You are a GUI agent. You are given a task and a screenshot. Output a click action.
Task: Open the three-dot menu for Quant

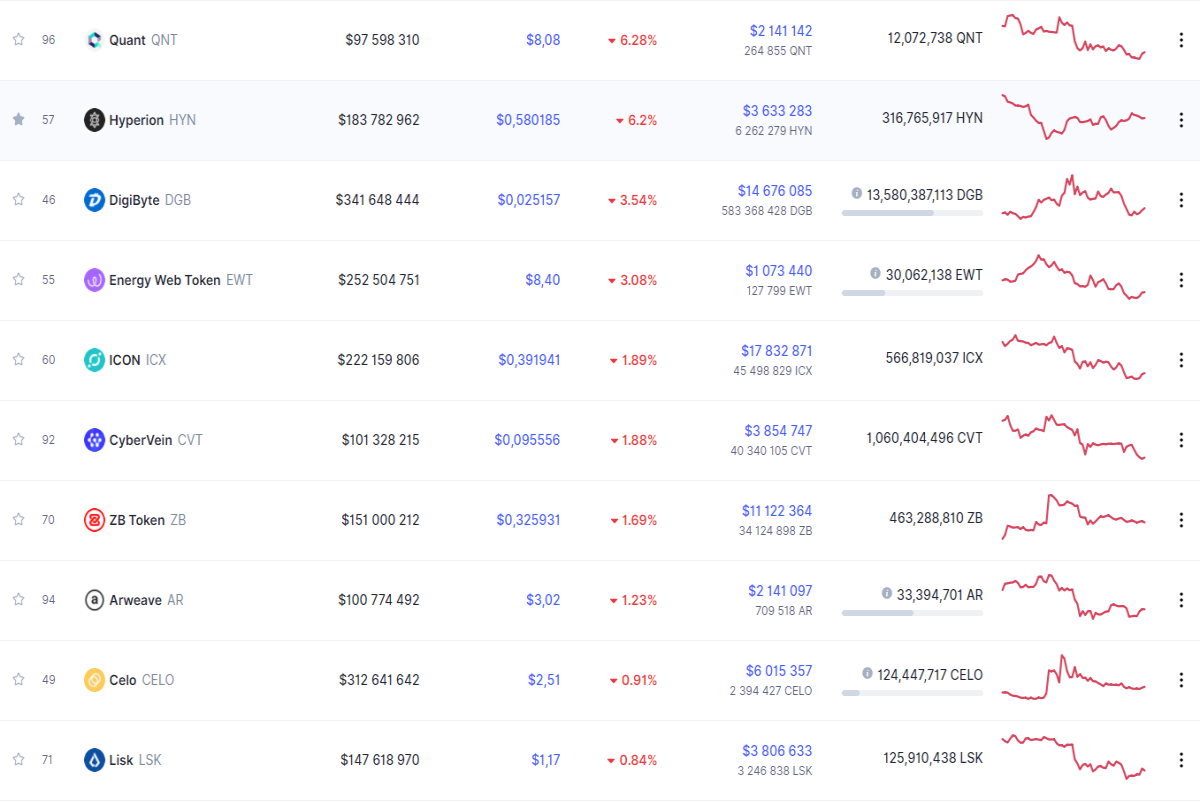point(1181,40)
